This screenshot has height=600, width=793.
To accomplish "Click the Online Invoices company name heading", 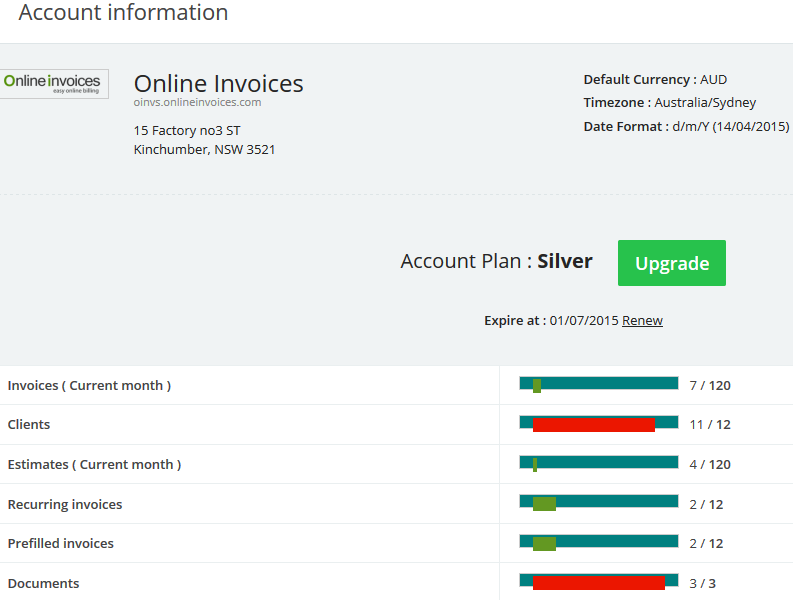I will click(218, 83).
